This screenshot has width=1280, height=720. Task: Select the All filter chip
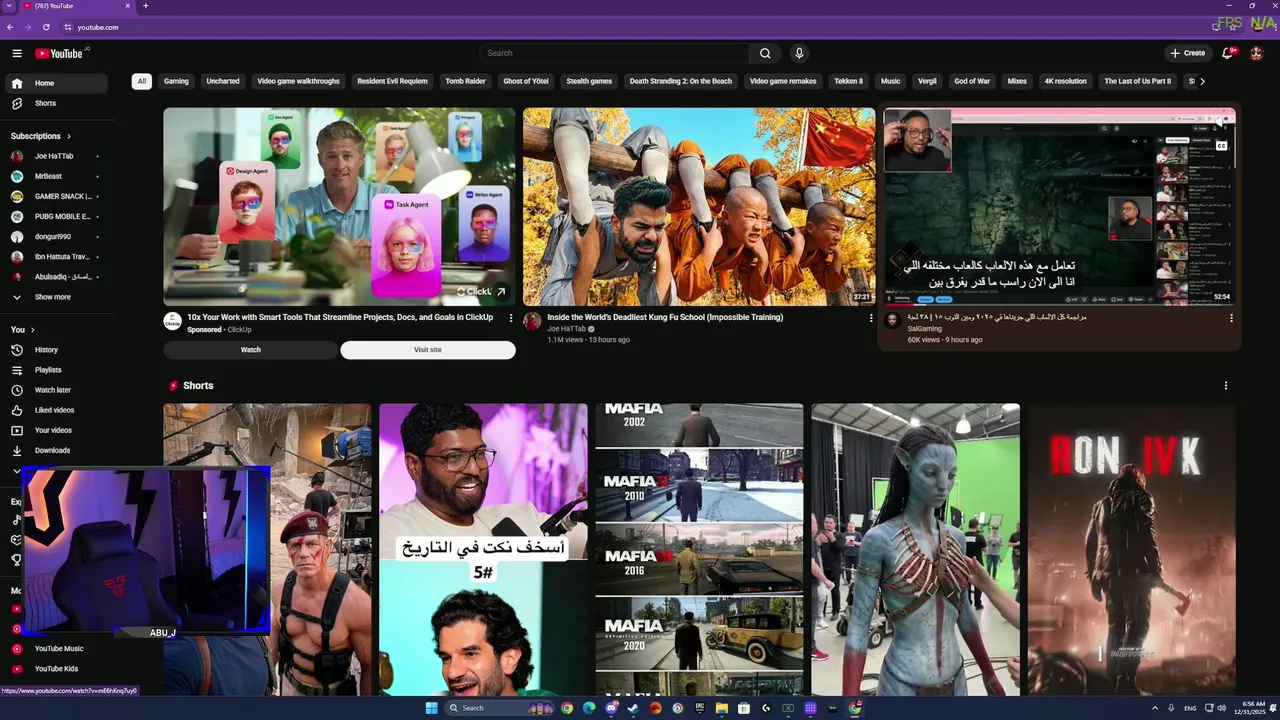[142, 81]
